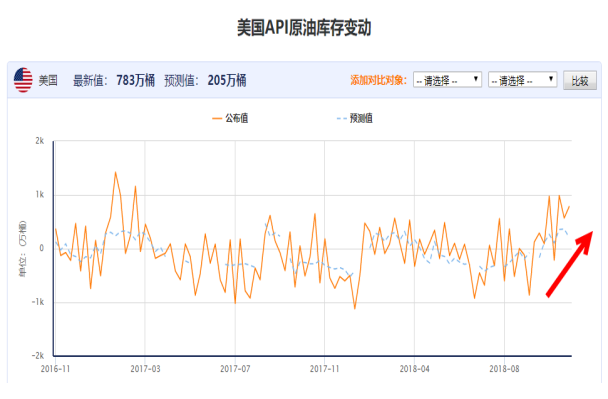The height and width of the screenshot is (399, 608).
Task: Click the y-axis unit label 单位：(万桶)
Action: pos(22,249)
